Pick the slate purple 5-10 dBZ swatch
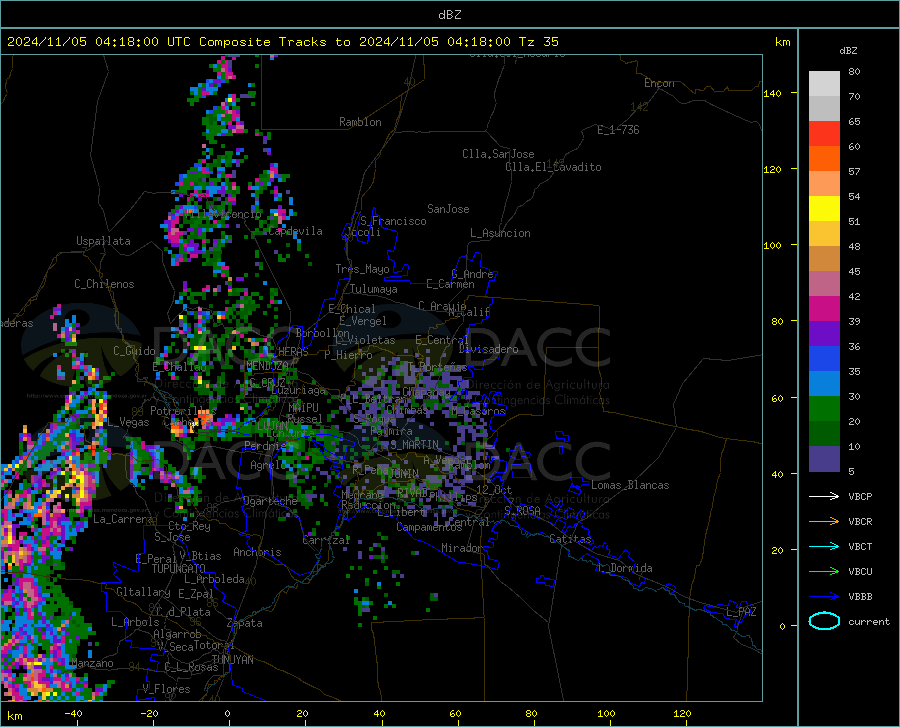 (824, 459)
